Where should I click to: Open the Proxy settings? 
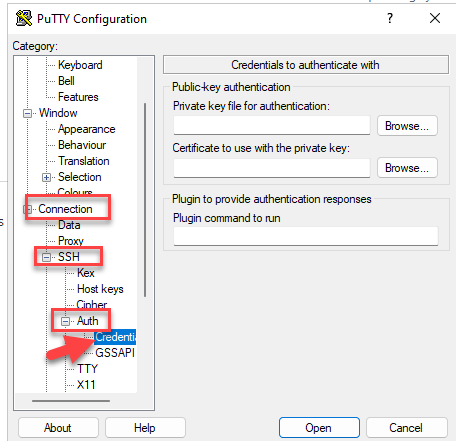coord(71,241)
